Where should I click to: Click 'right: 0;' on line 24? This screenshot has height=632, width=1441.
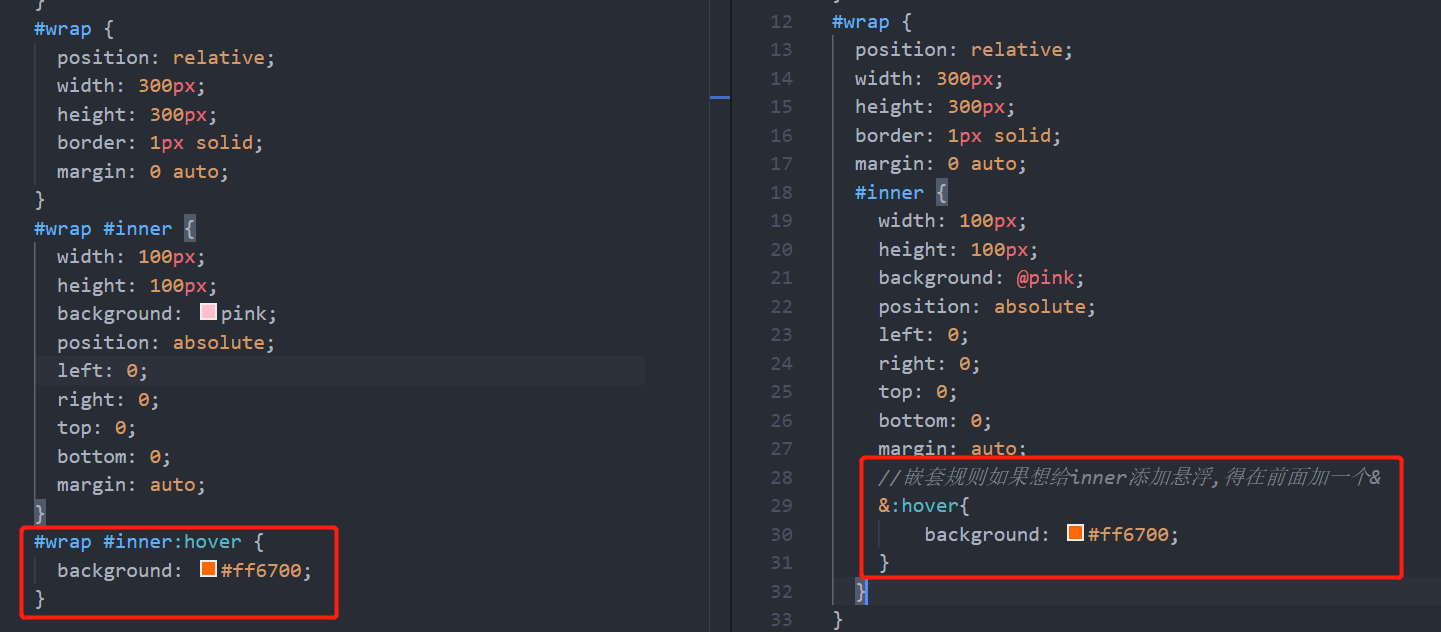click(929, 363)
